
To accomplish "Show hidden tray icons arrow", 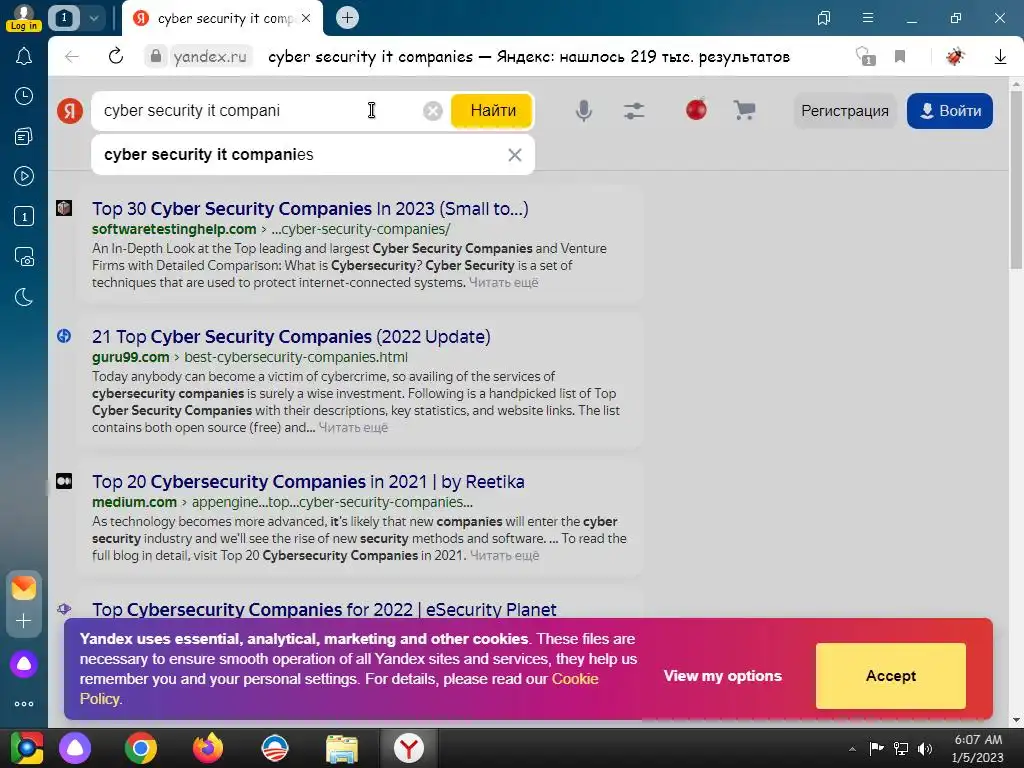I will tap(852, 749).
